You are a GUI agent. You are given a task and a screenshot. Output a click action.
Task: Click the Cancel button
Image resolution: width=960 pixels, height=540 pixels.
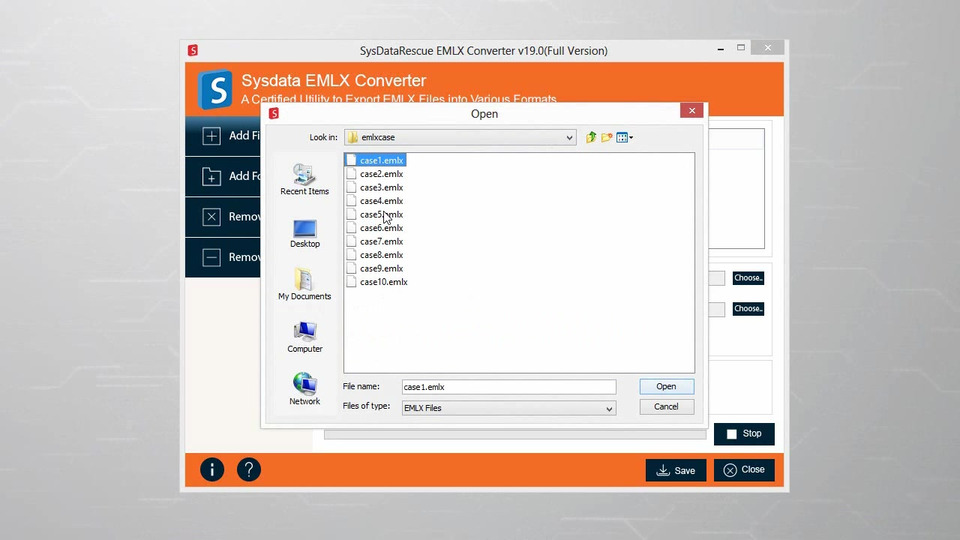(666, 407)
